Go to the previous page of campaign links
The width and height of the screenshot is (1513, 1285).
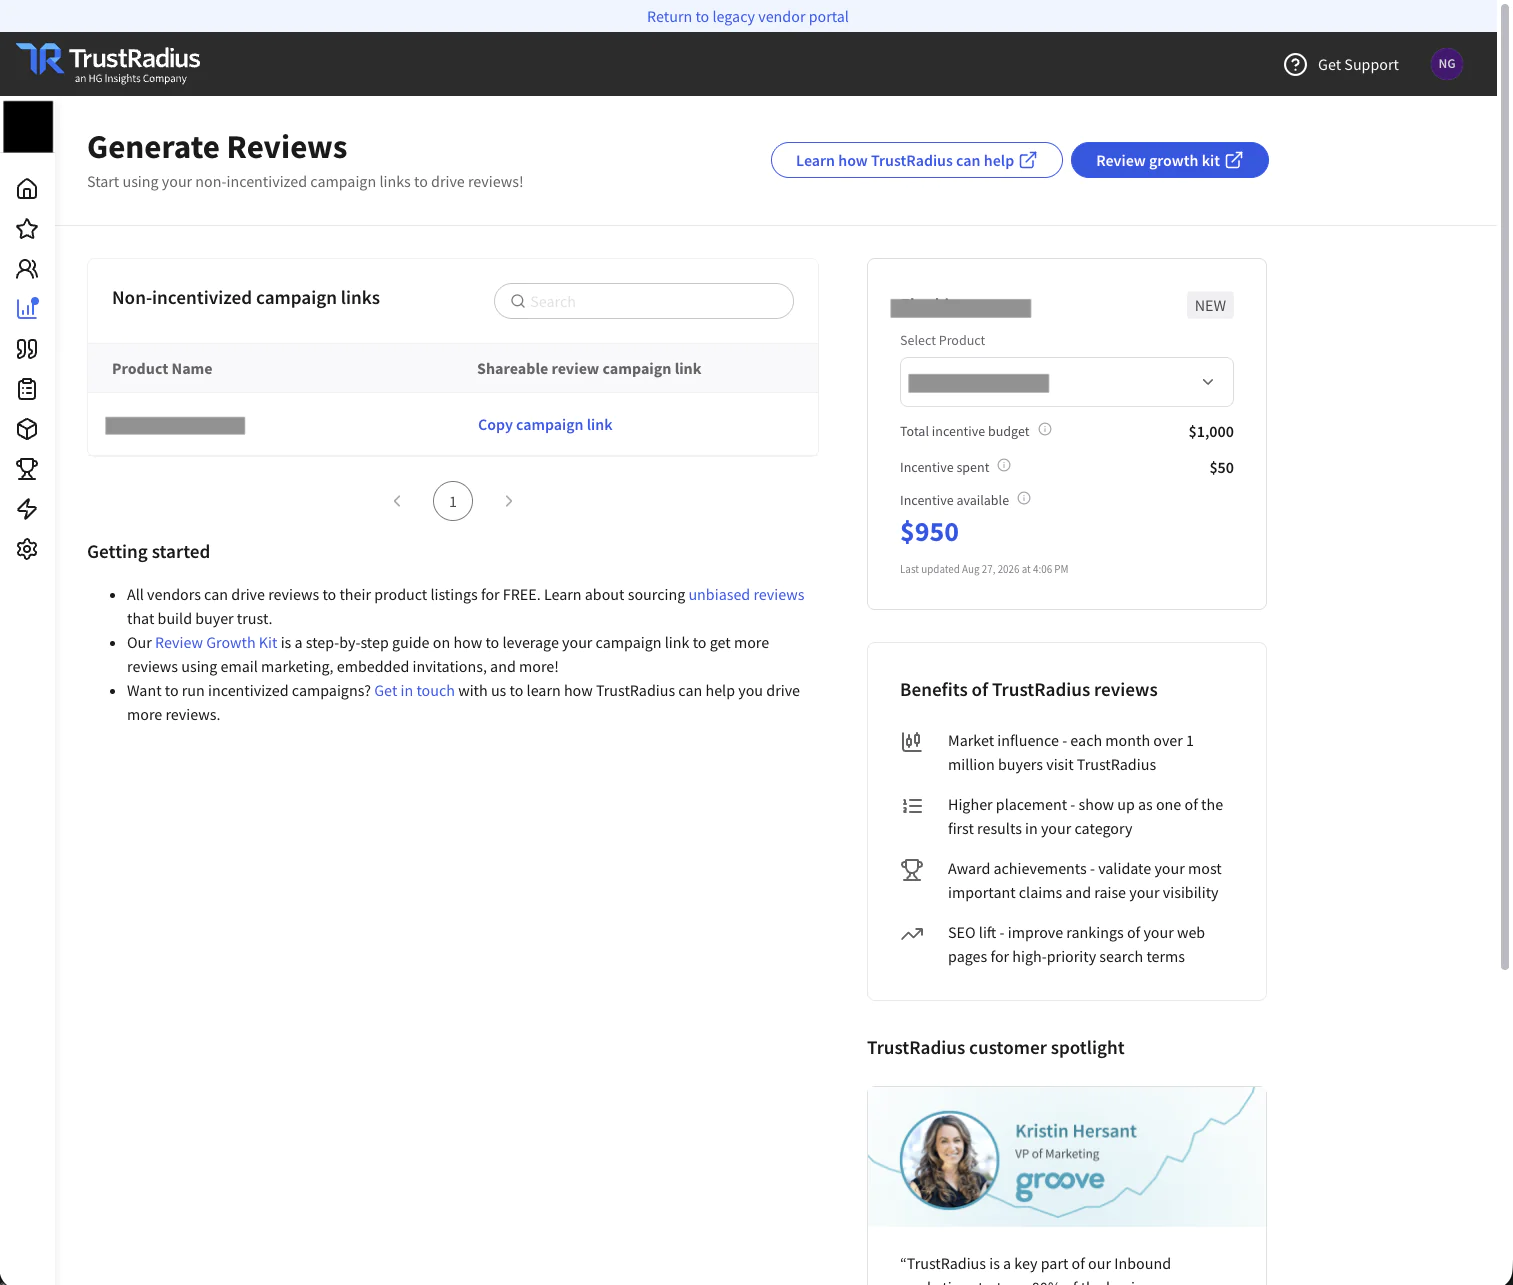(397, 501)
